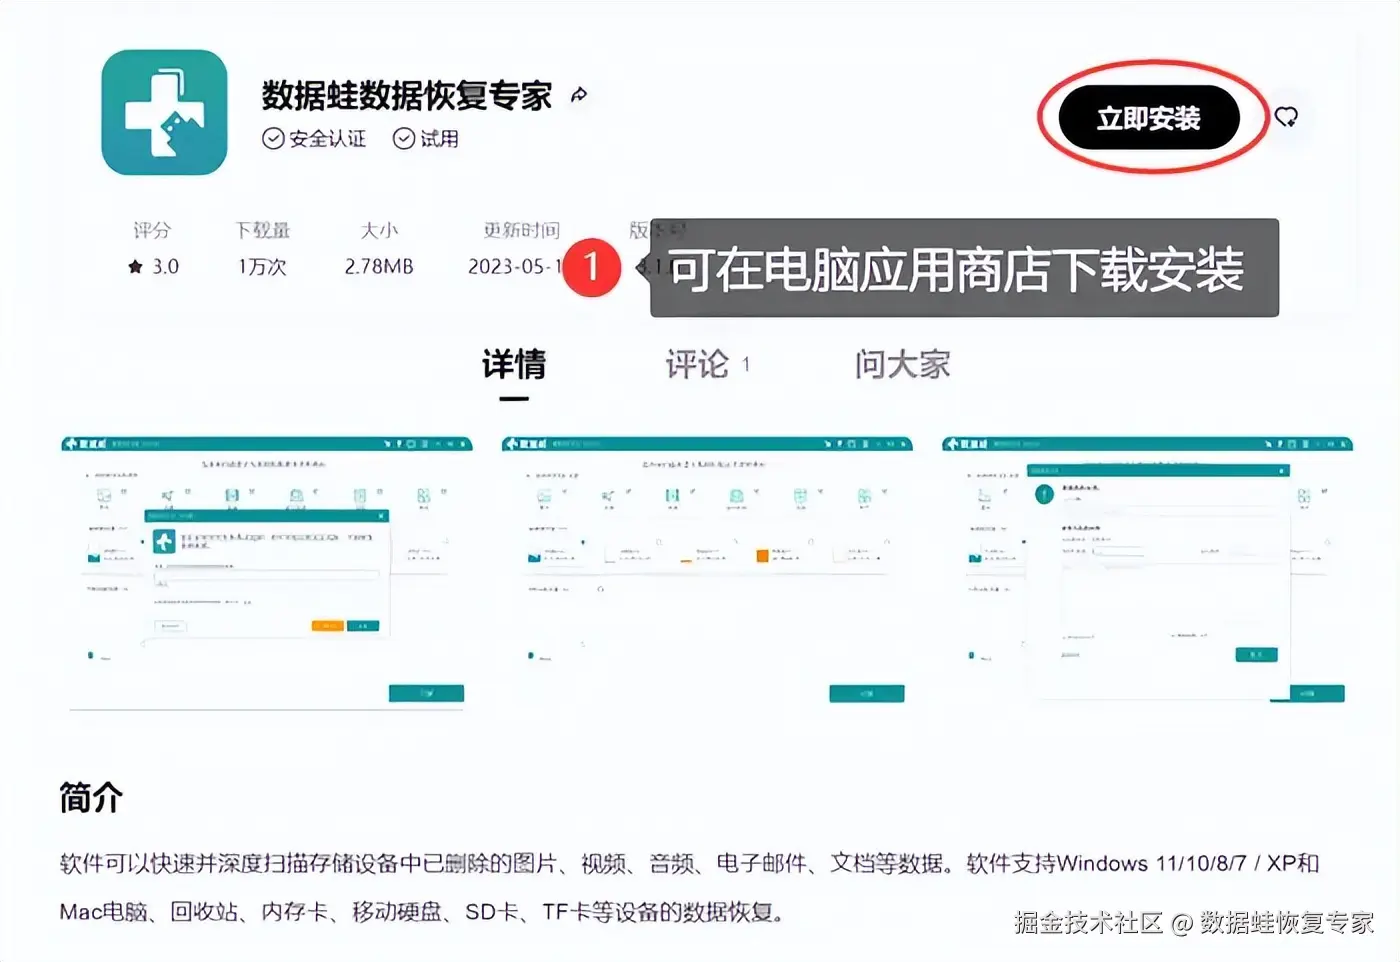Click the 数据蛙数据恢复专家 app title
Screen dimensions: 1400x962
pos(407,95)
